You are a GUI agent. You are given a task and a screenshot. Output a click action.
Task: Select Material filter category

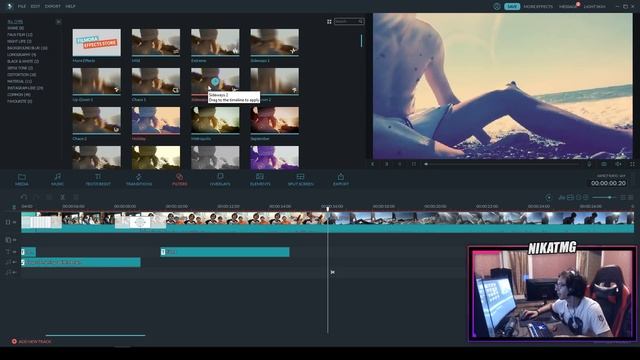pos(20,81)
